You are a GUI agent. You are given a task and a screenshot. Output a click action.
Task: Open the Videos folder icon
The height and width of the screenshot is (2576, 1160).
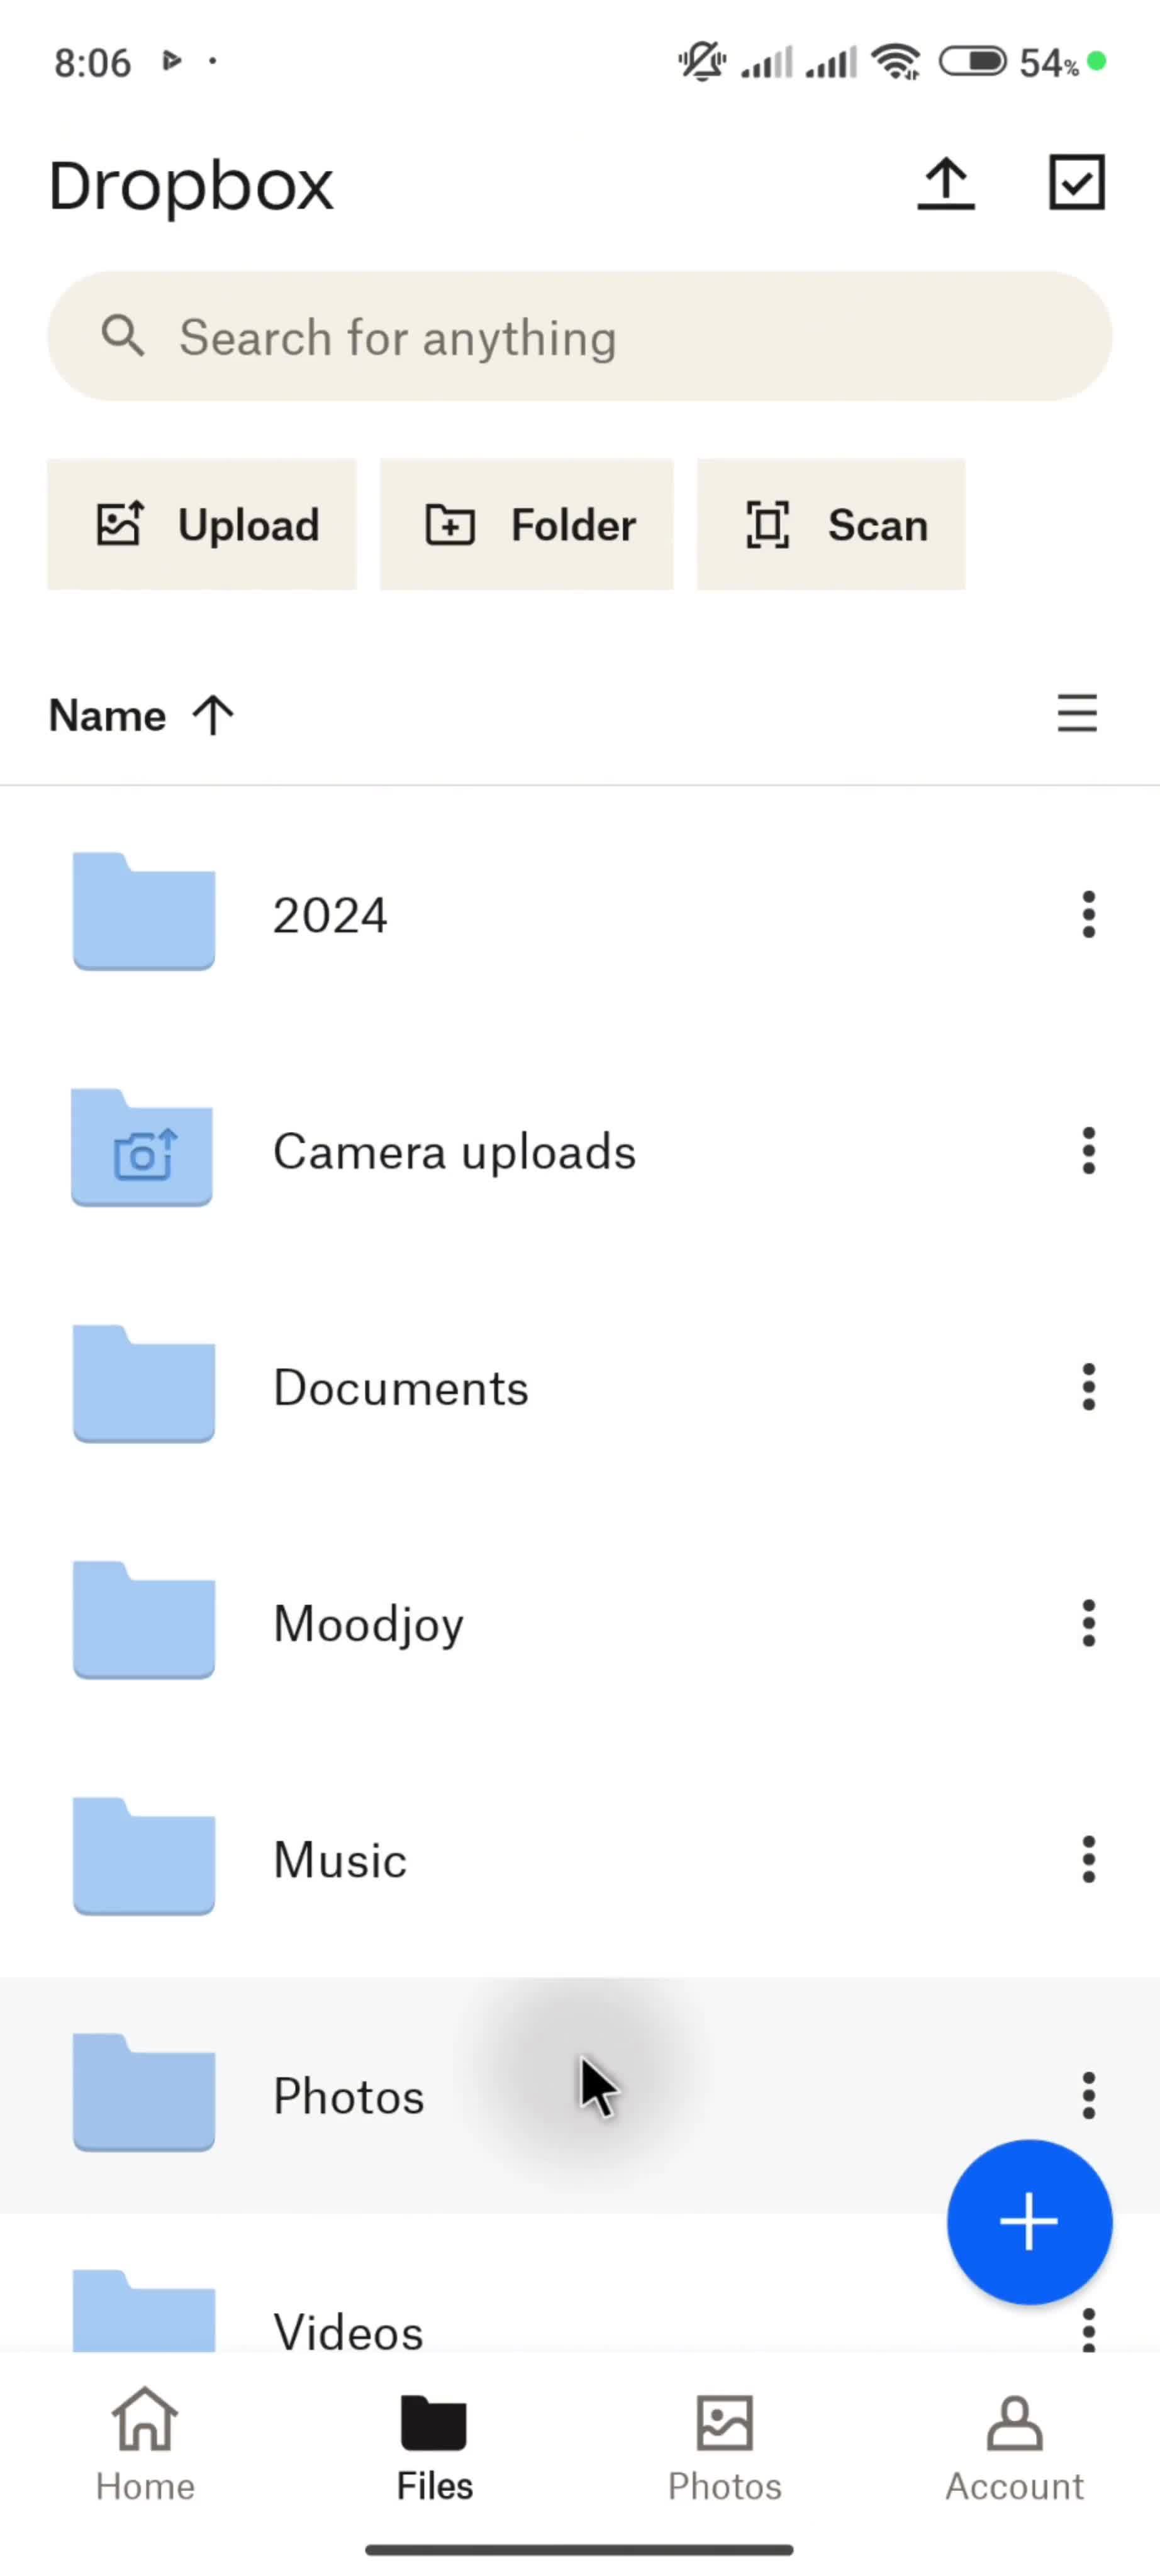pyautogui.click(x=144, y=2310)
